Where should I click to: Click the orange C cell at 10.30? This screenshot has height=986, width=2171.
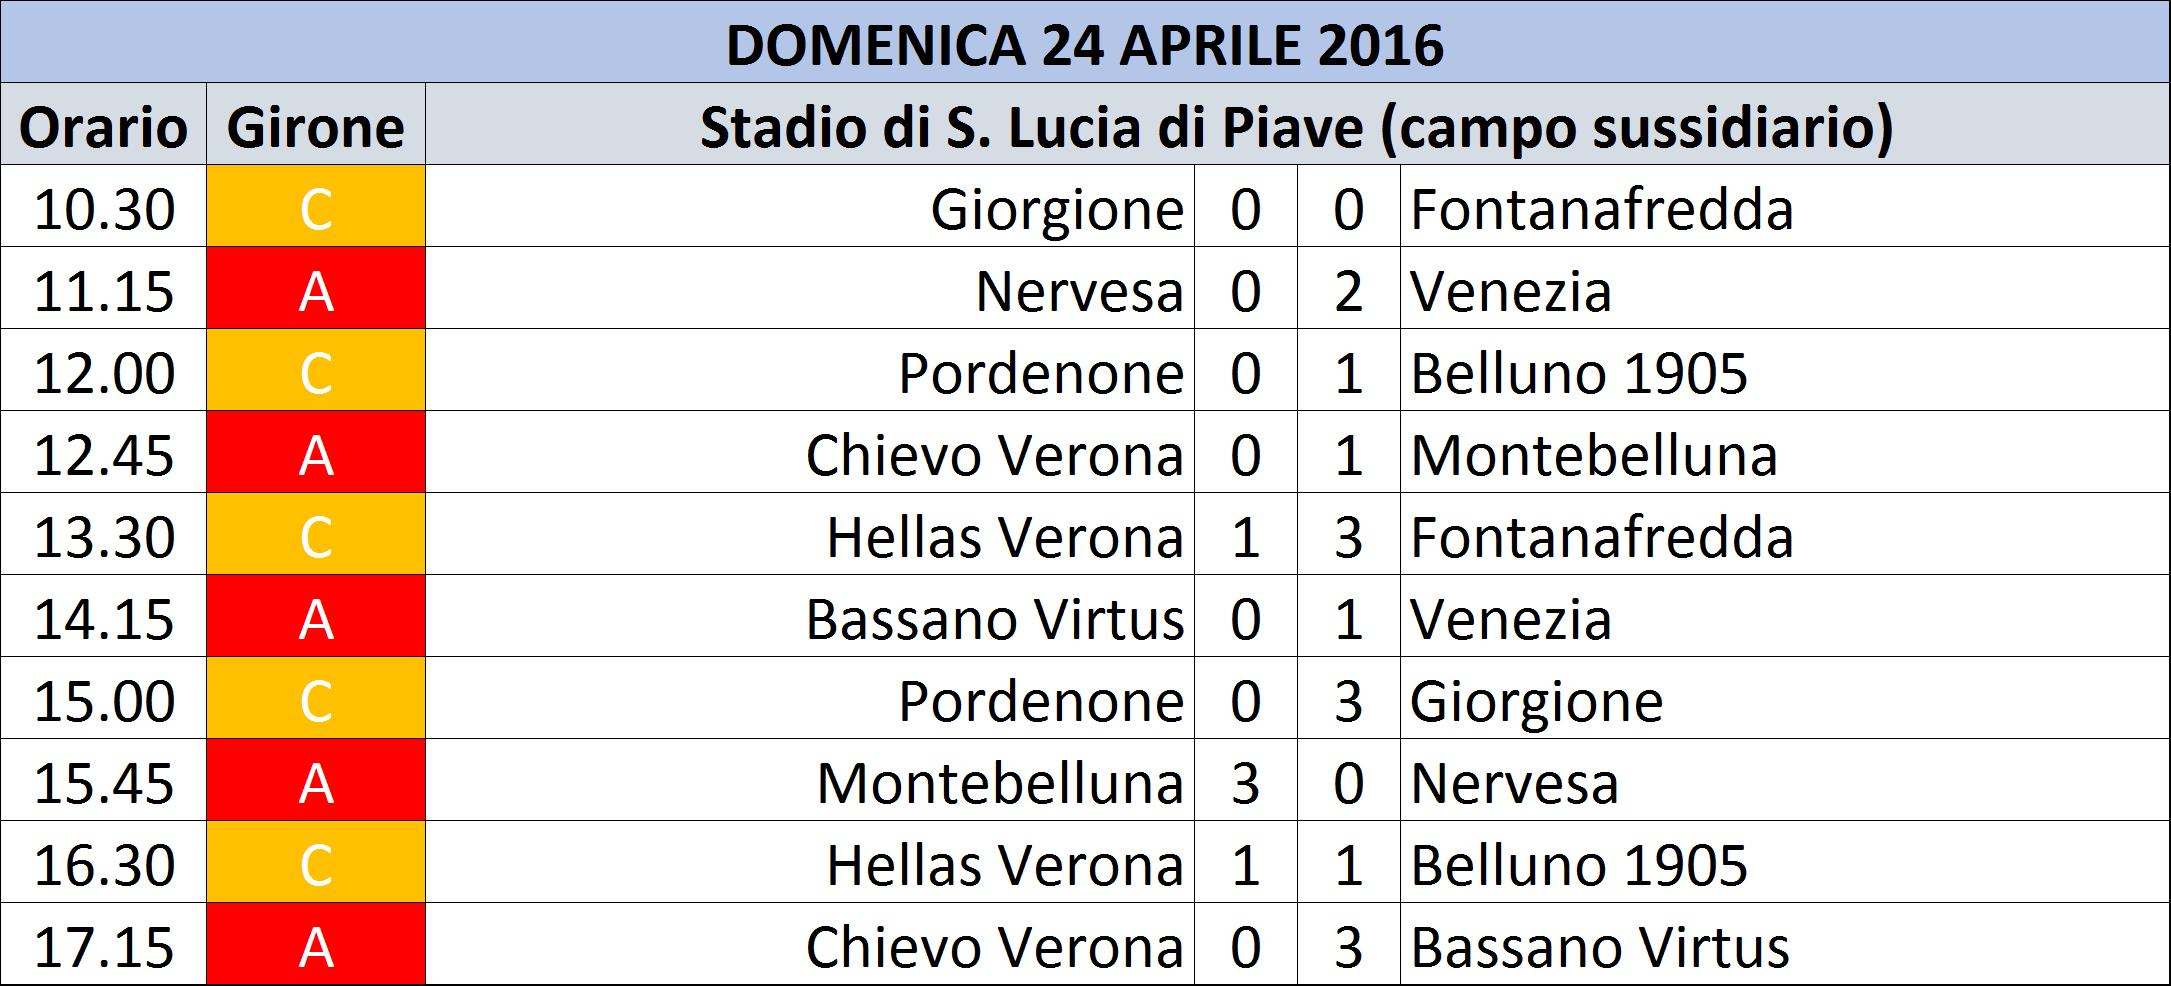click(x=316, y=206)
